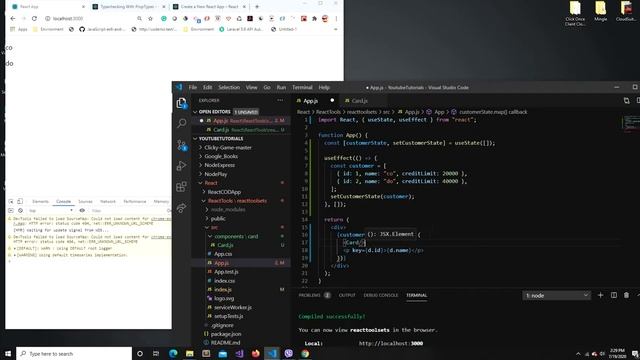This screenshot has height=360, width=640.
Task: Open the index.js file in Explorer
Action: point(223,289)
